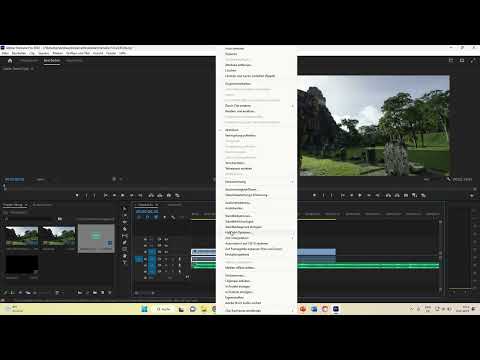Select the Track Select Forward tool

pyautogui.click(x=125, y=215)
